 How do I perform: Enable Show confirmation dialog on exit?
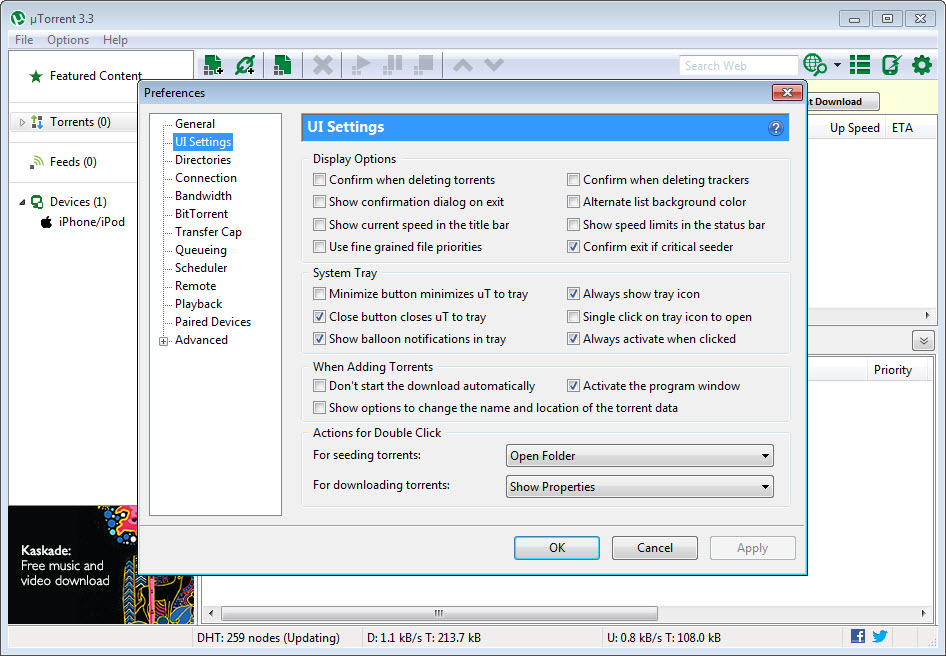[320, 202]
